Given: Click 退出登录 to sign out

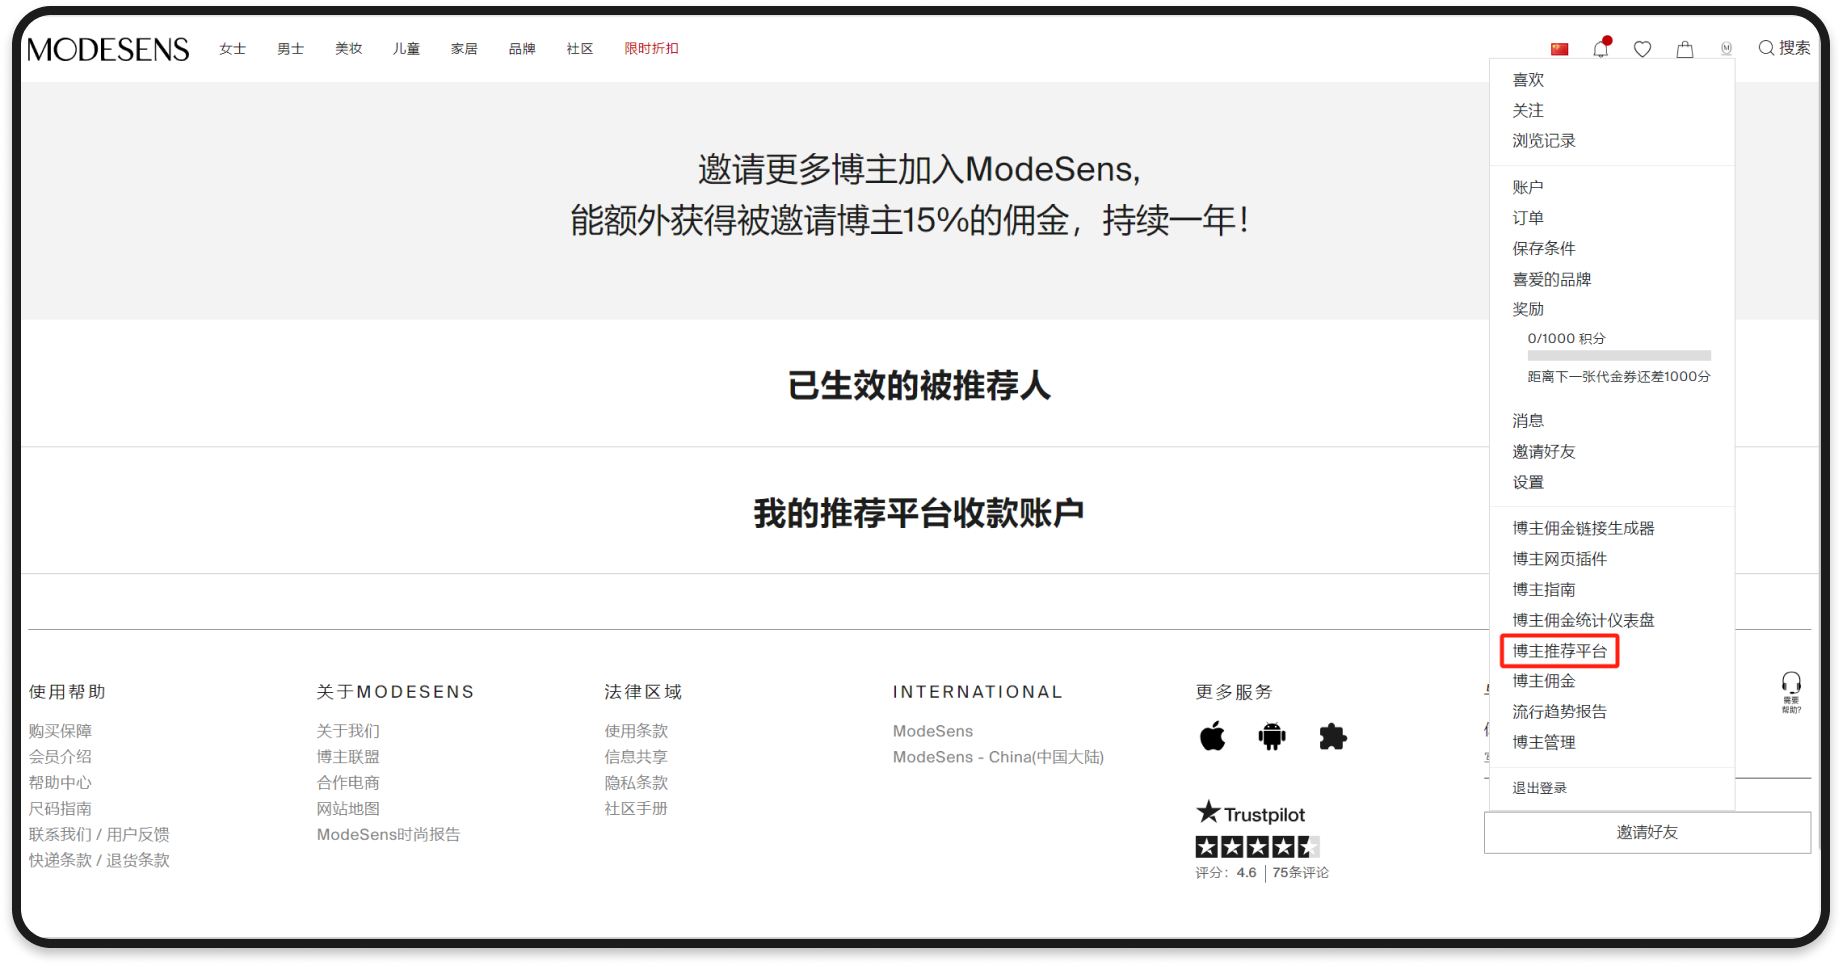Looking at the screenshot, I should 1539,788.
